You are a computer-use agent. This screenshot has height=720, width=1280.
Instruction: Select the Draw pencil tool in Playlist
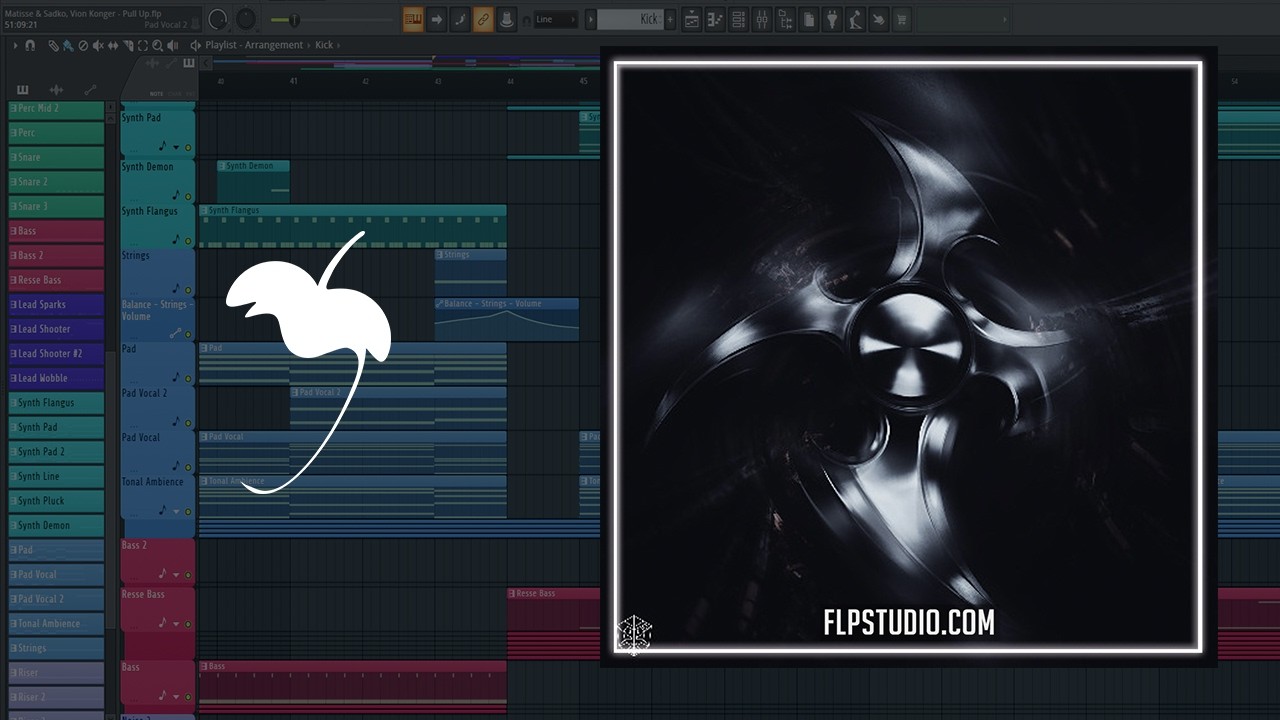tap(53, 45)
